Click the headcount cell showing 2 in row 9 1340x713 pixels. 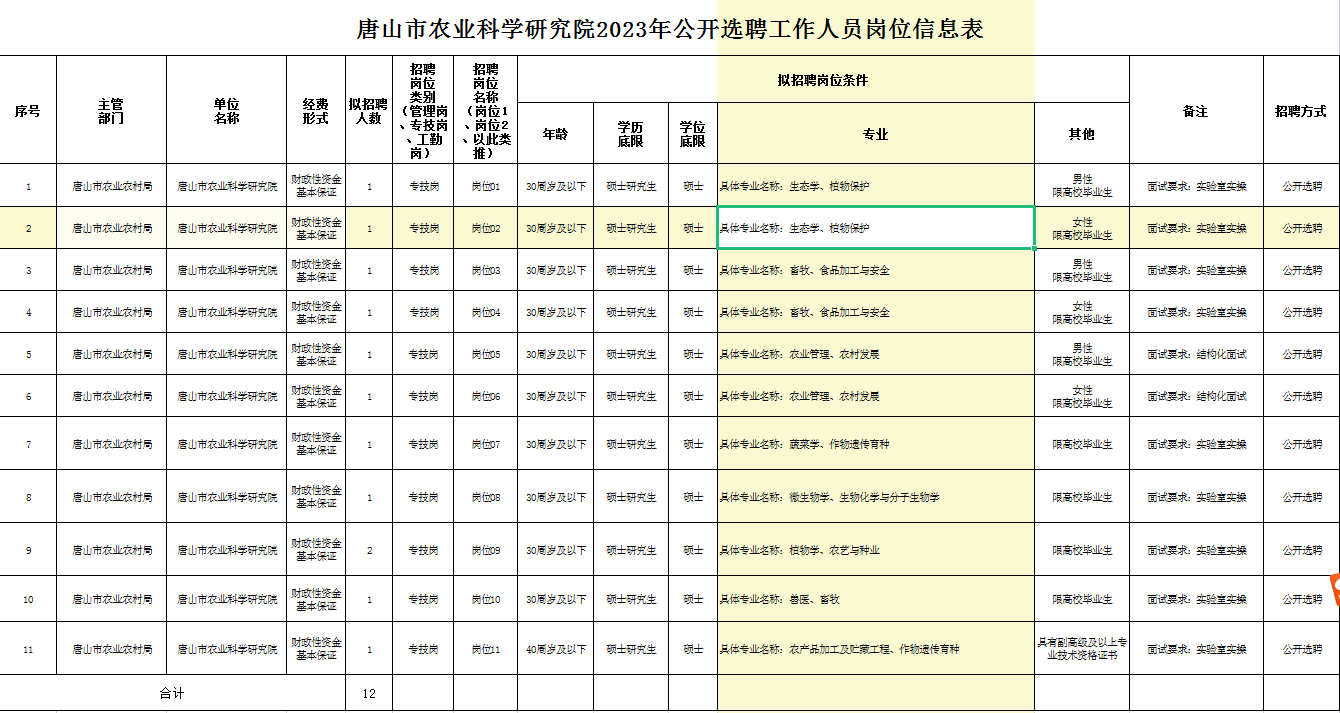point(369,550)
